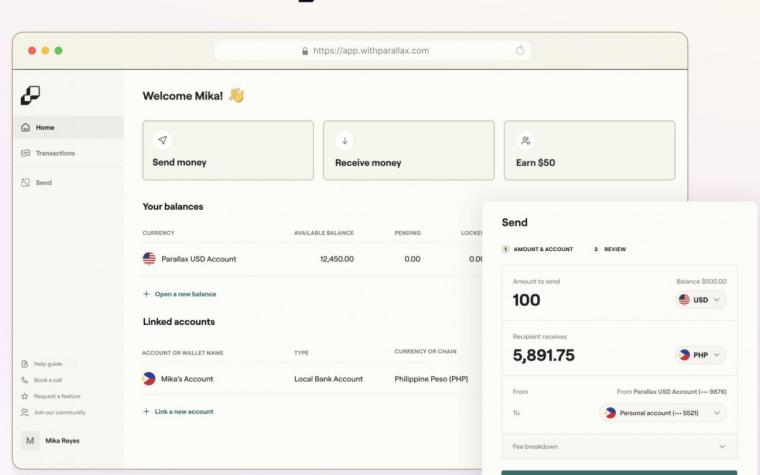Screen dimensions: 760x475
Task: Click the ACCOUNT OR WALLET NAME header
Action: [183, 353]
